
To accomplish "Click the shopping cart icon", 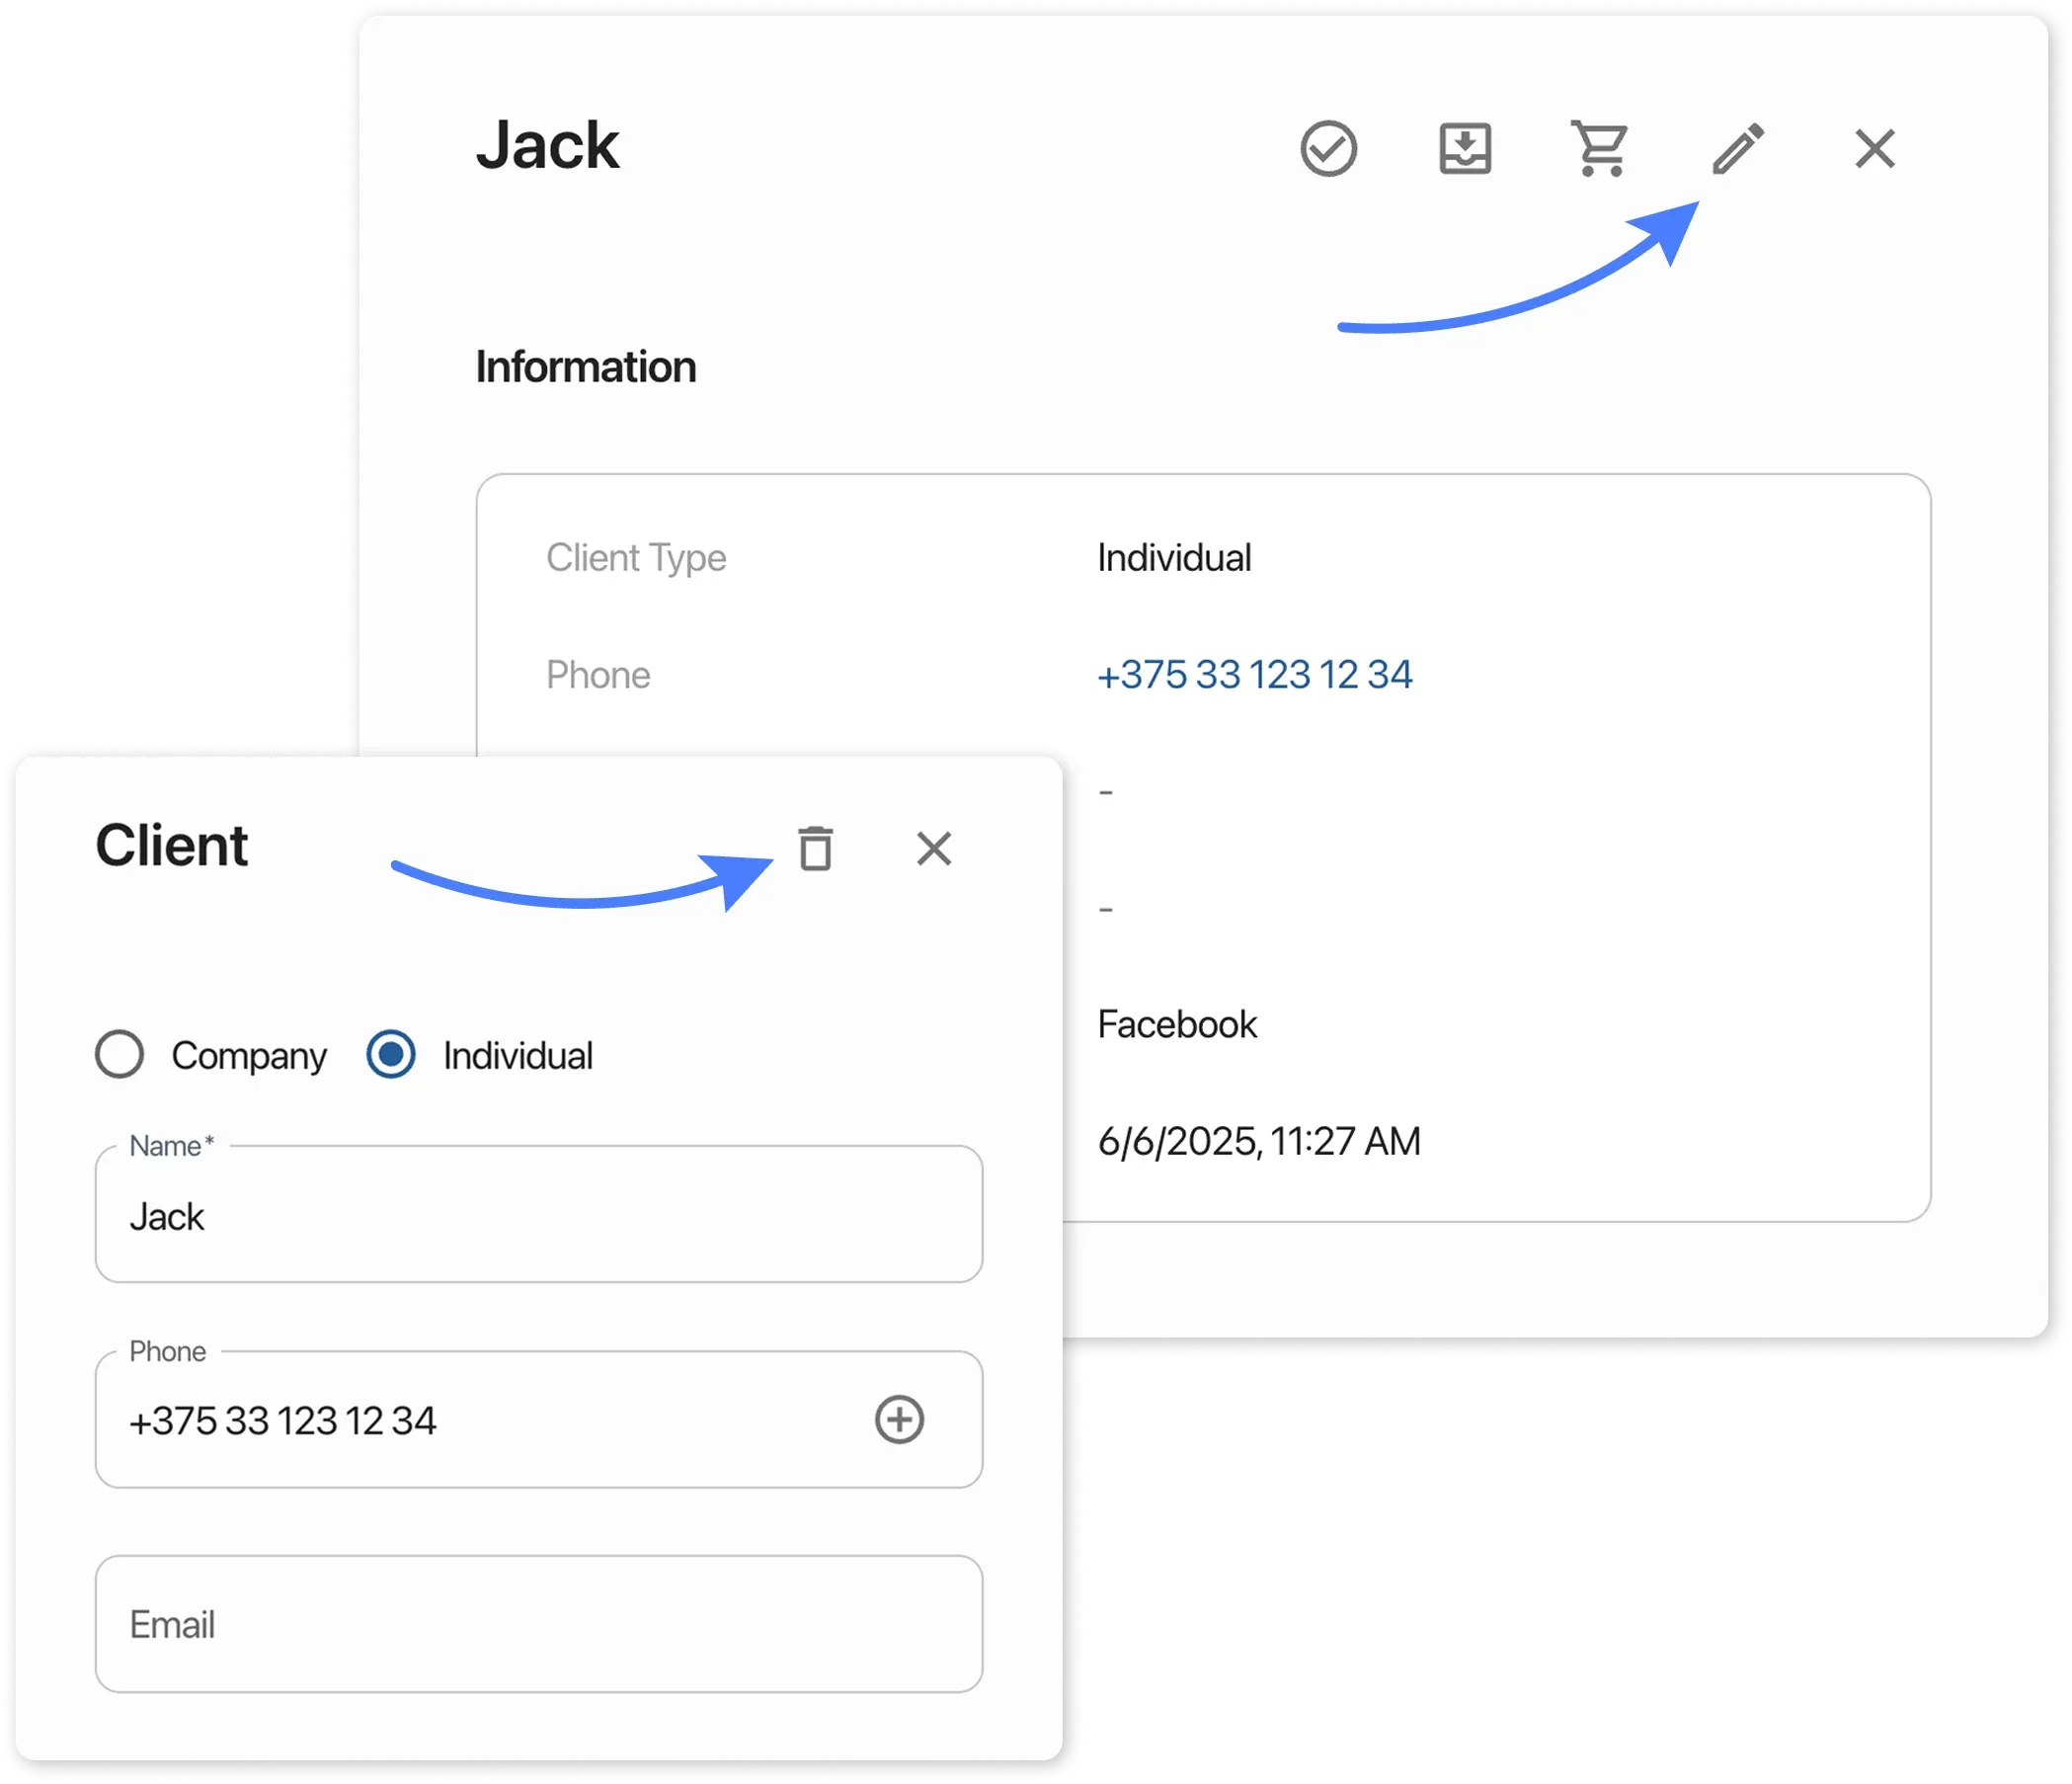I will pos(1600,149).
